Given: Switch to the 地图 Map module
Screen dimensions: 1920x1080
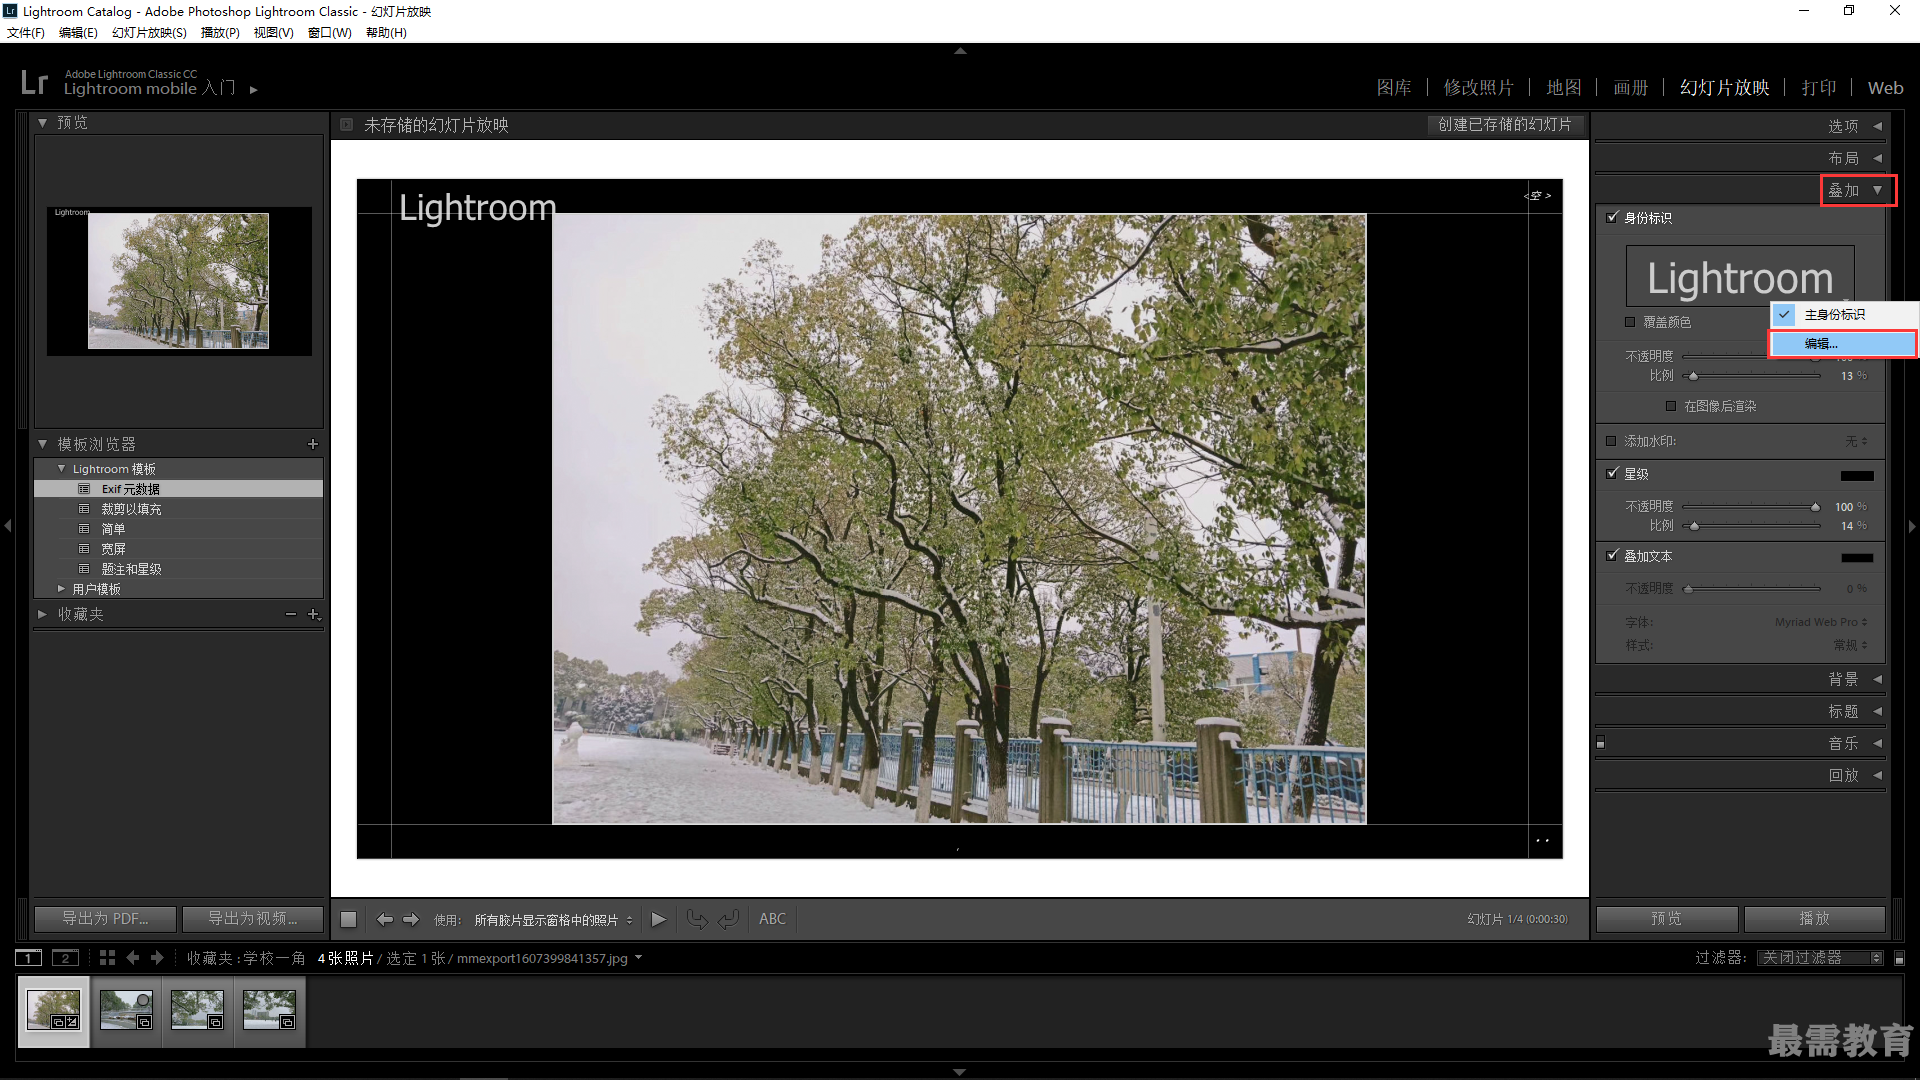Looking at the screenshot, I should (1564, 88).
